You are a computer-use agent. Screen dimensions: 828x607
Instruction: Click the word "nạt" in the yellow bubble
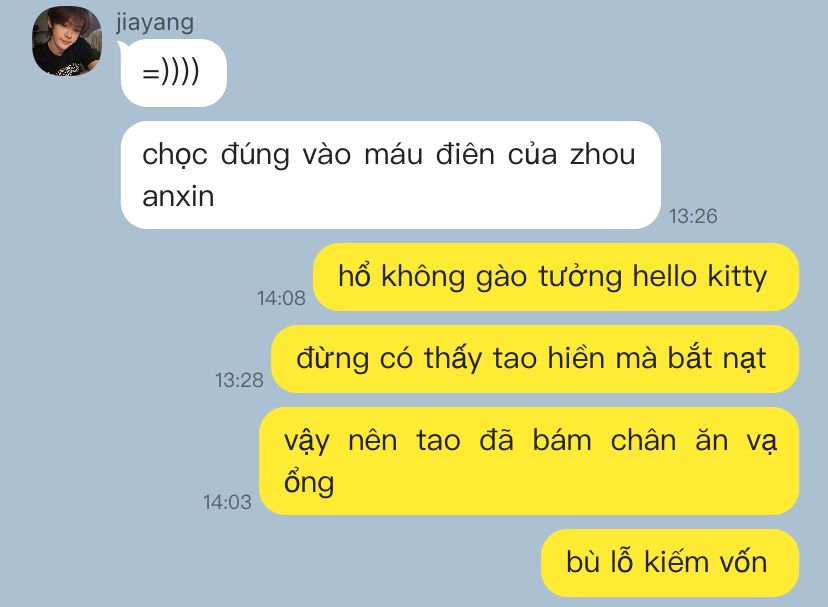745,359
